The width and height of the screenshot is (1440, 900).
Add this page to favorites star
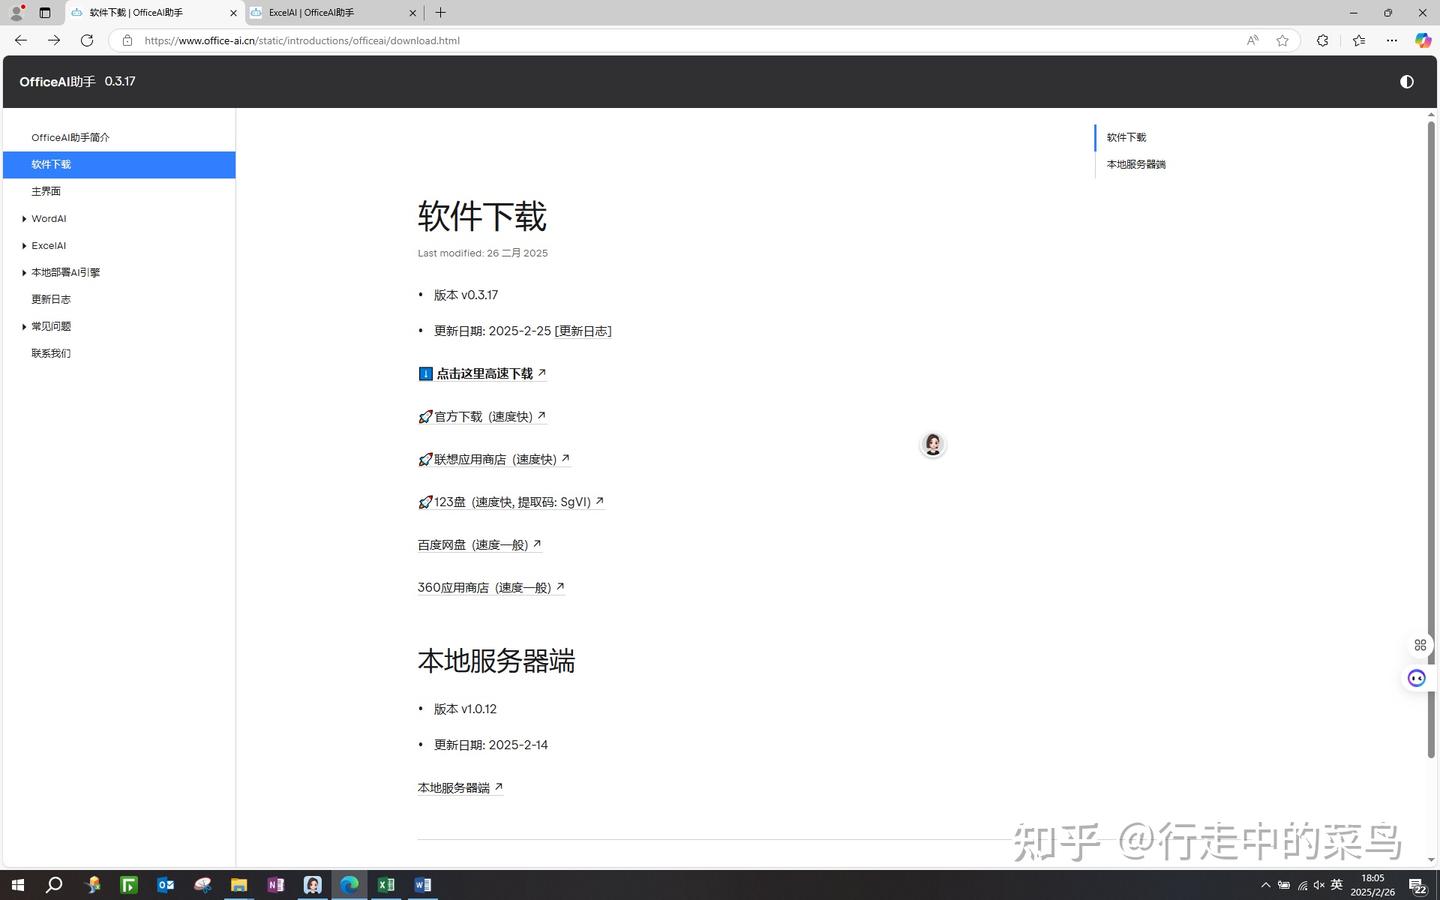pyautogui.click(x=1282, y=40)
